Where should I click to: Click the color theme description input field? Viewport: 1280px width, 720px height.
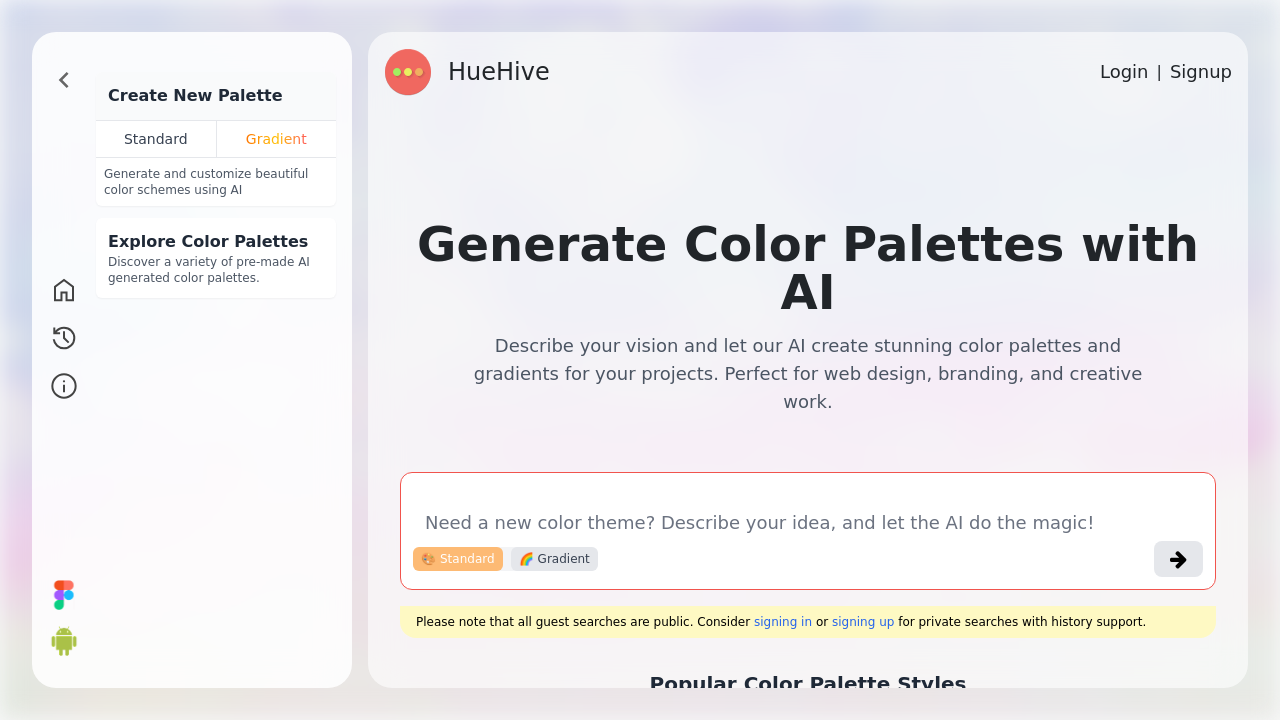[760, 522]
